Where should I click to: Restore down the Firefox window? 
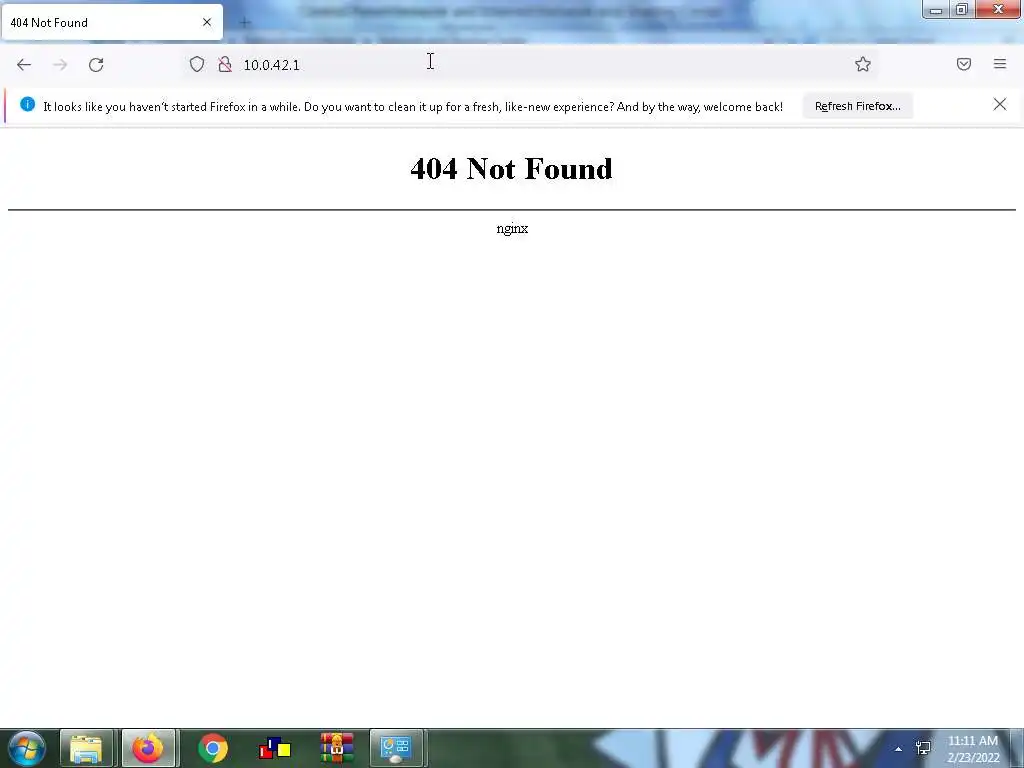pyautogui.click(x=962, y=9)
